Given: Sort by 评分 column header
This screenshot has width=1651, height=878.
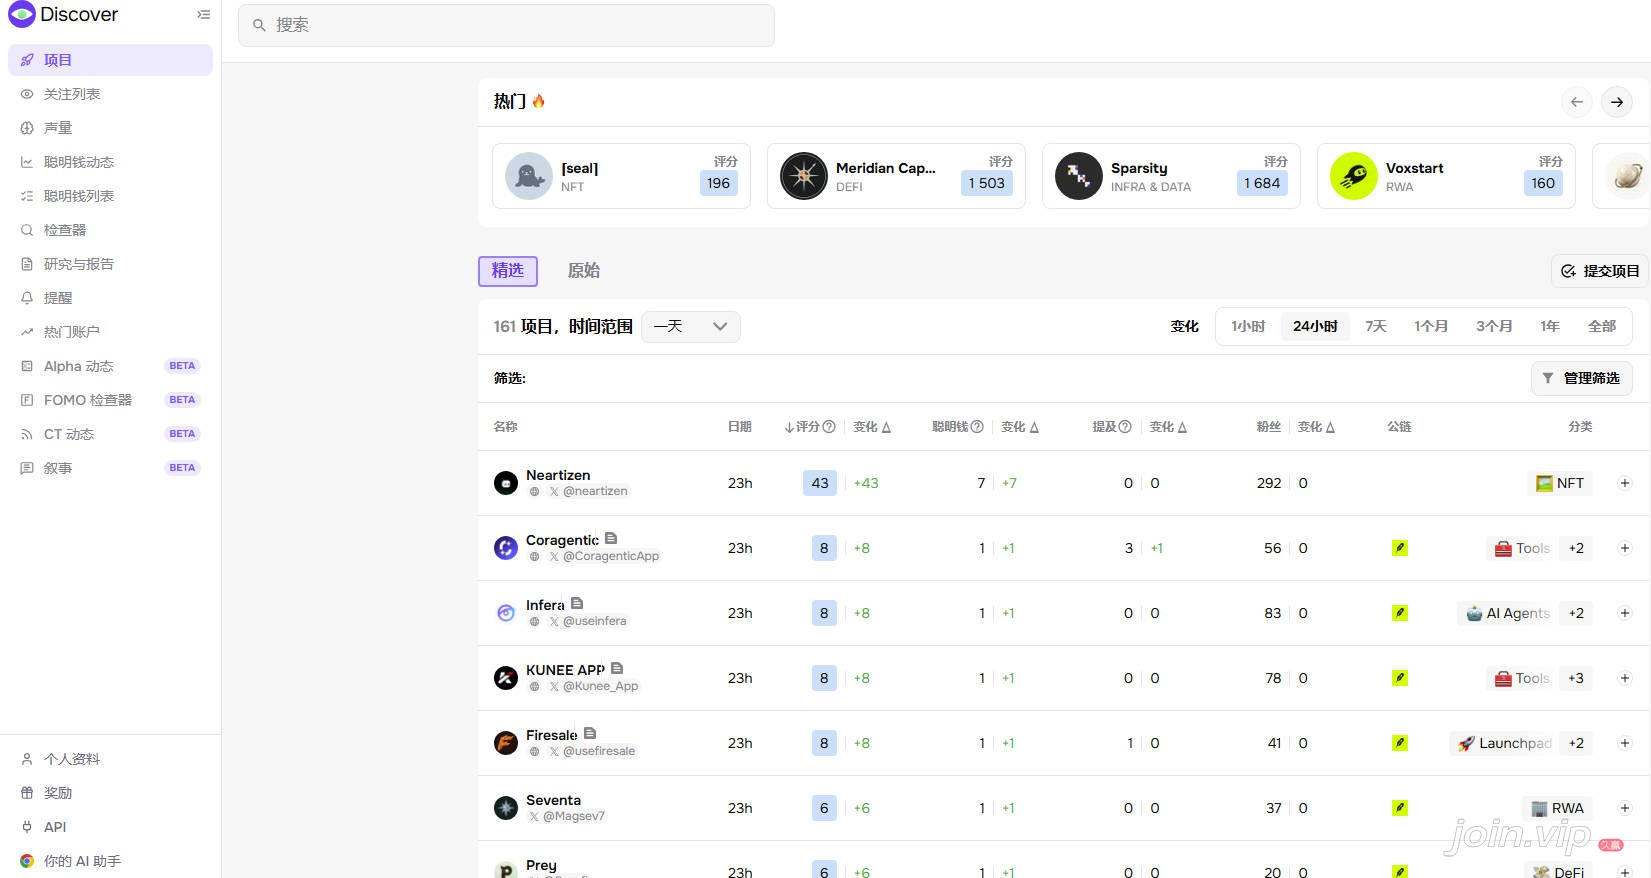Looking at the screenshot, I should 810,427.
